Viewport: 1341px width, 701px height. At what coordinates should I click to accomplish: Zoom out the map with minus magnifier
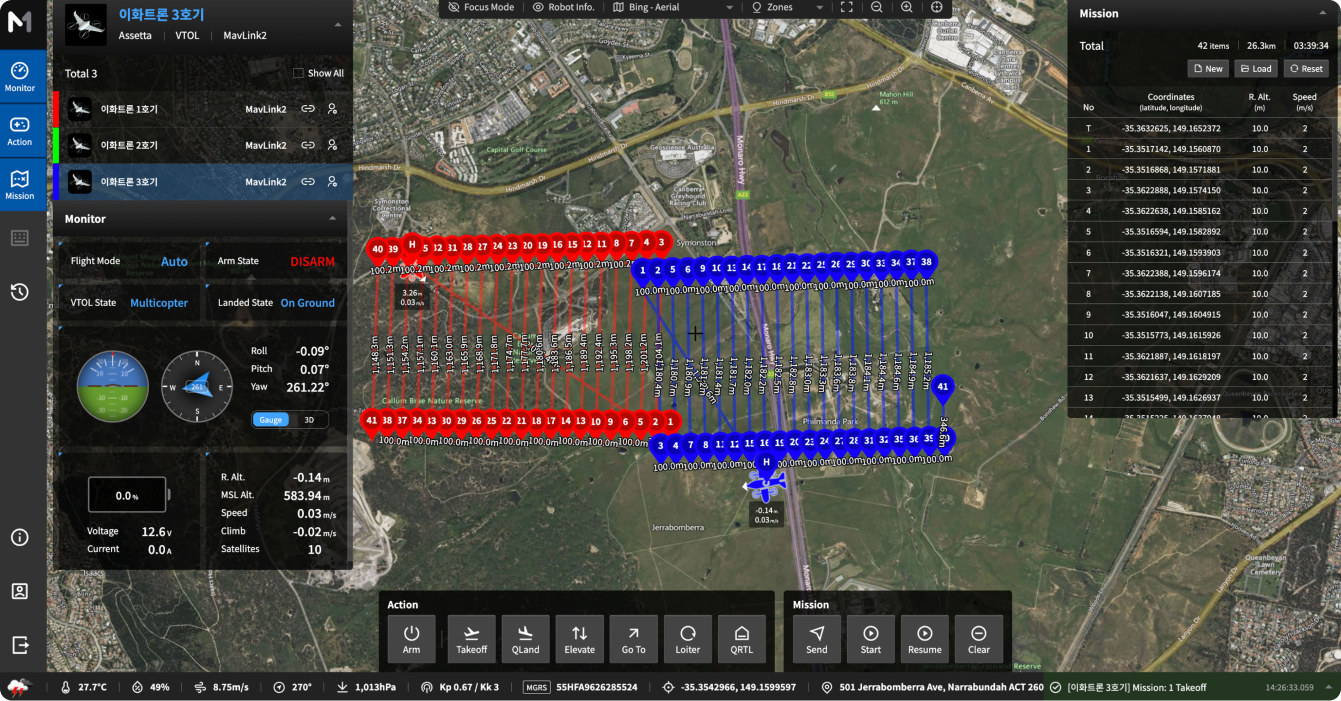click(x=876, y=7)
